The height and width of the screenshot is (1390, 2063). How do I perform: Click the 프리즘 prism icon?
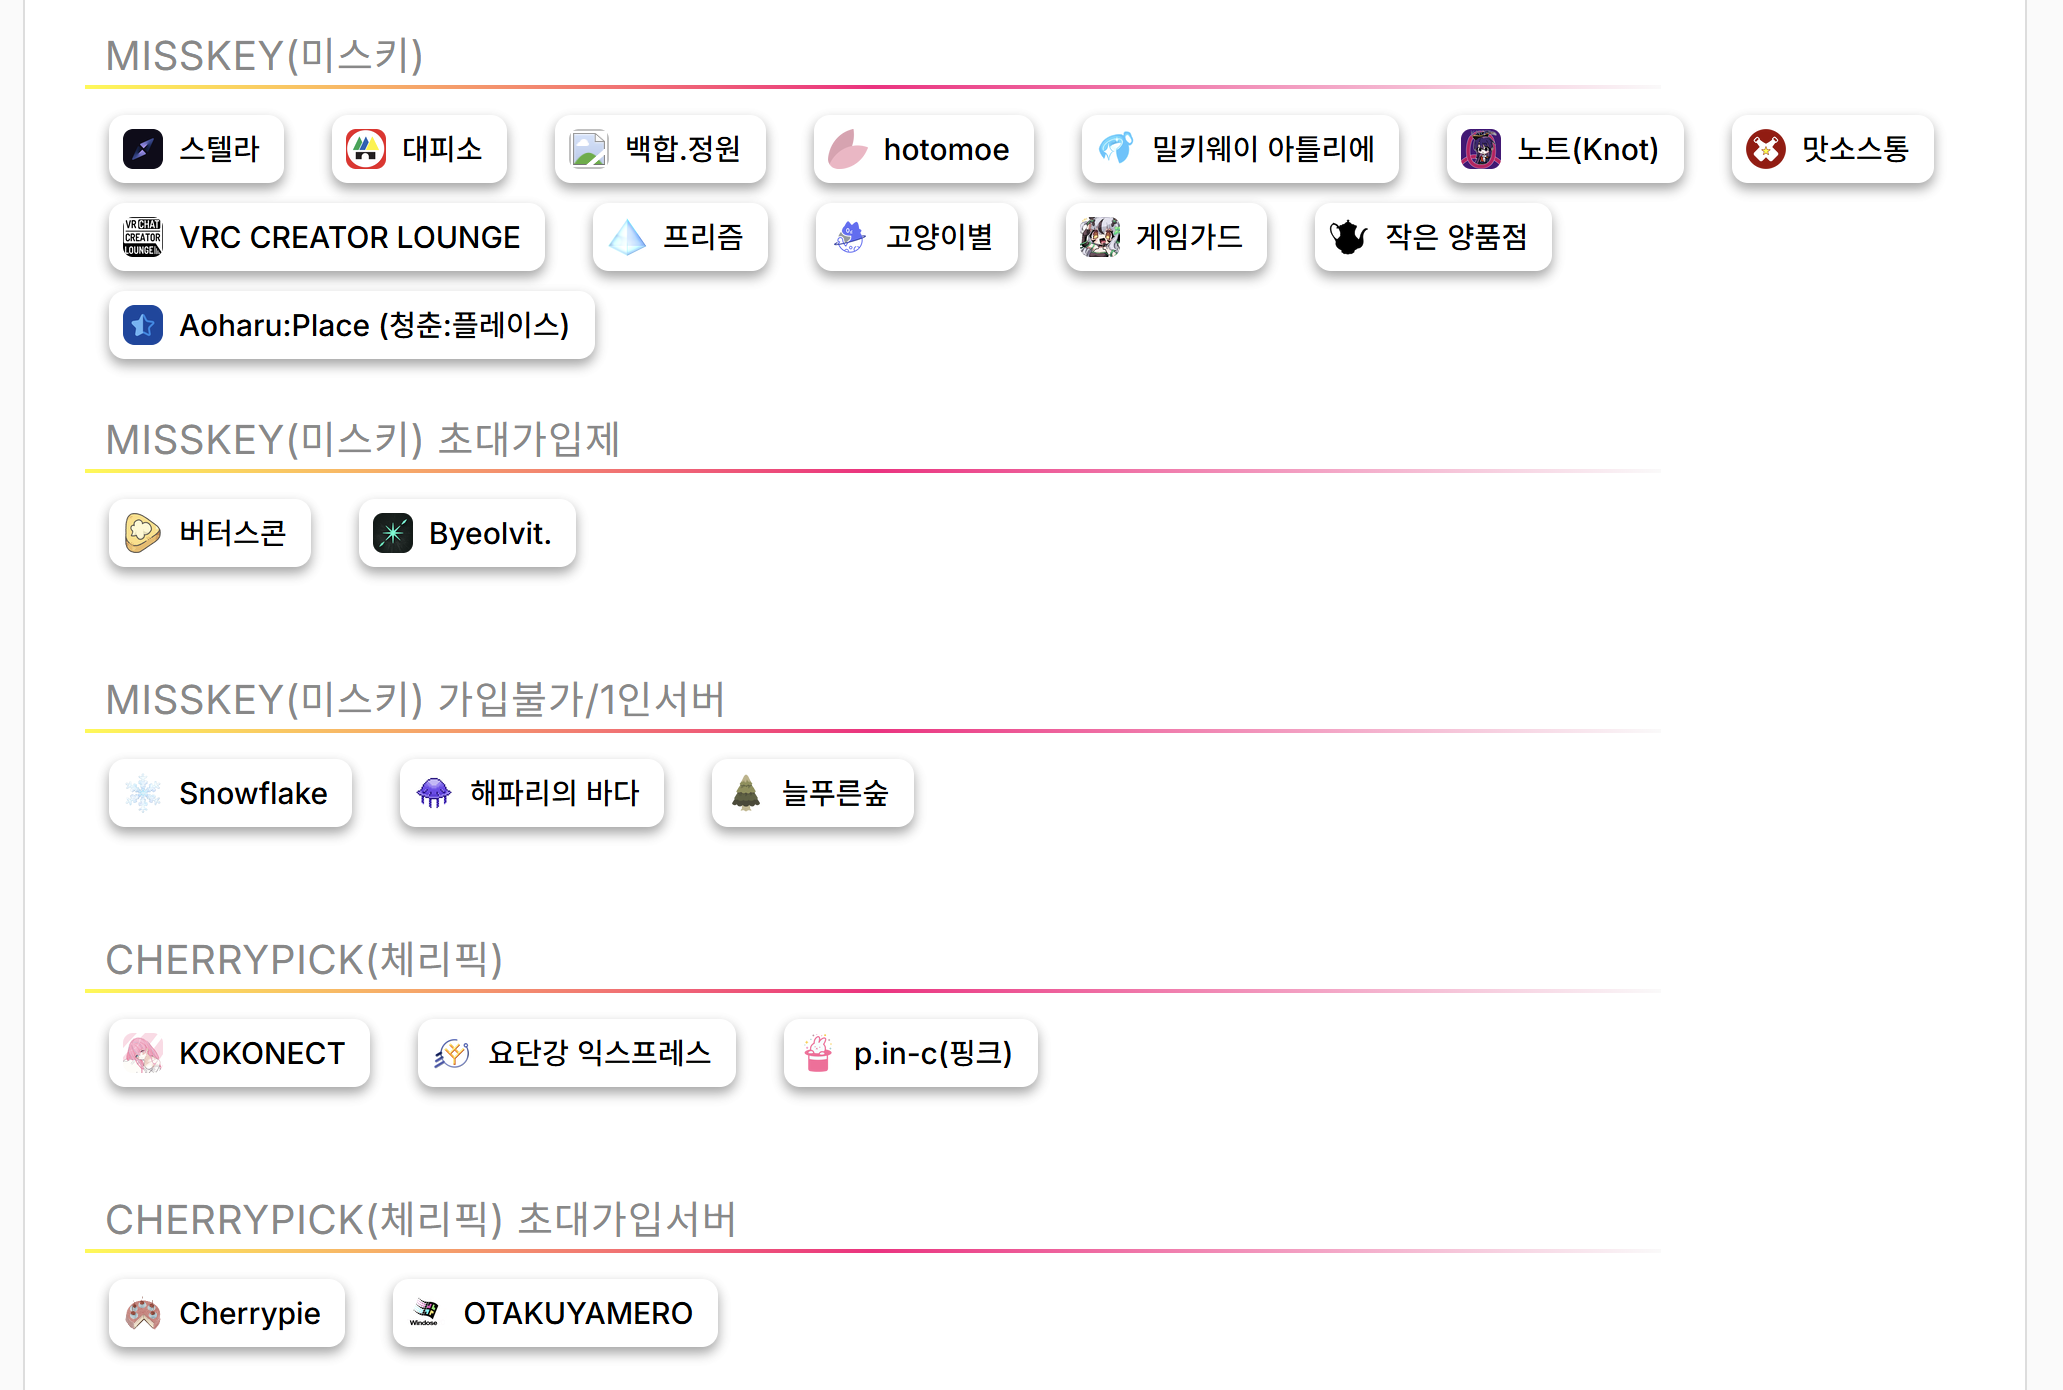click(627, 237)
